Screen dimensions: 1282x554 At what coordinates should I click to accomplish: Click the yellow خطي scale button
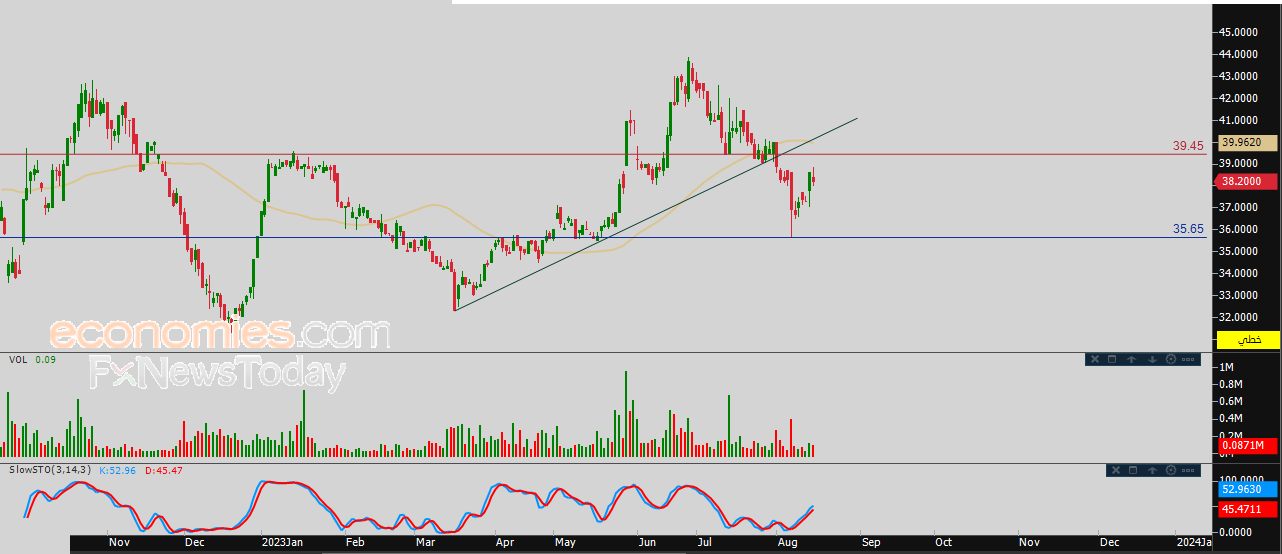click(x=1247, y=340)
